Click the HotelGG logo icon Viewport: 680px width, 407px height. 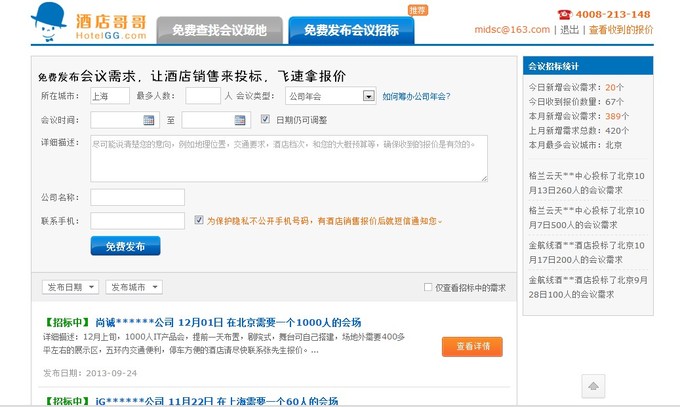[x=47, y=20]
